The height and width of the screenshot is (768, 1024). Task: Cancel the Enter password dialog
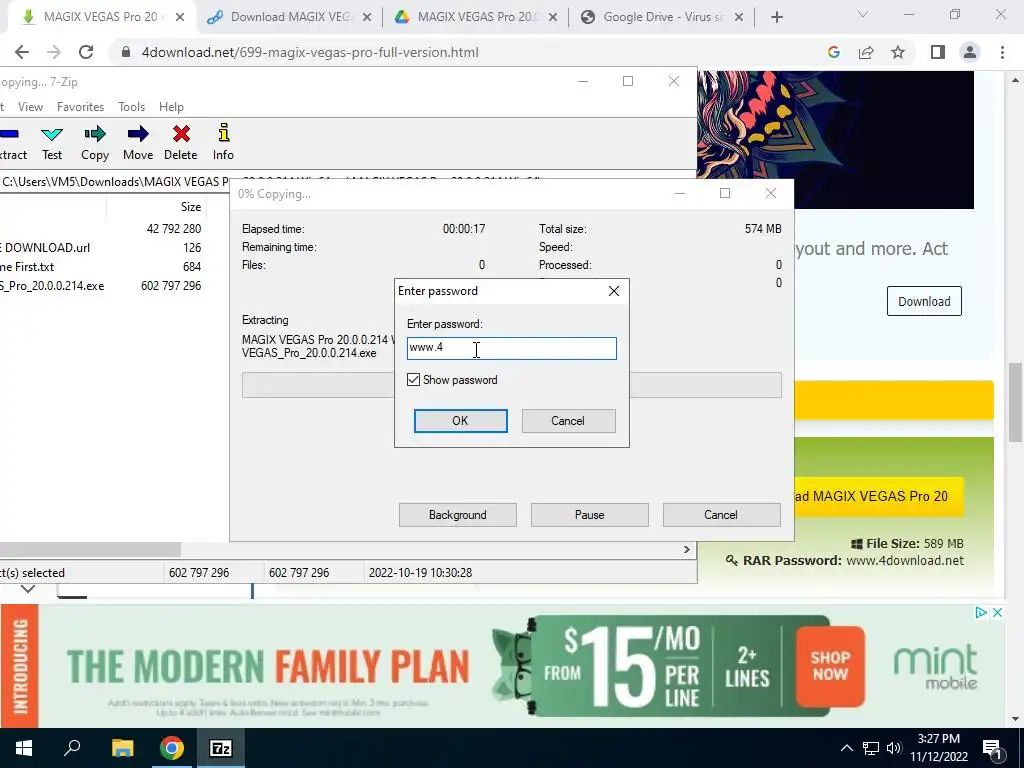click(x=568, y=421)
